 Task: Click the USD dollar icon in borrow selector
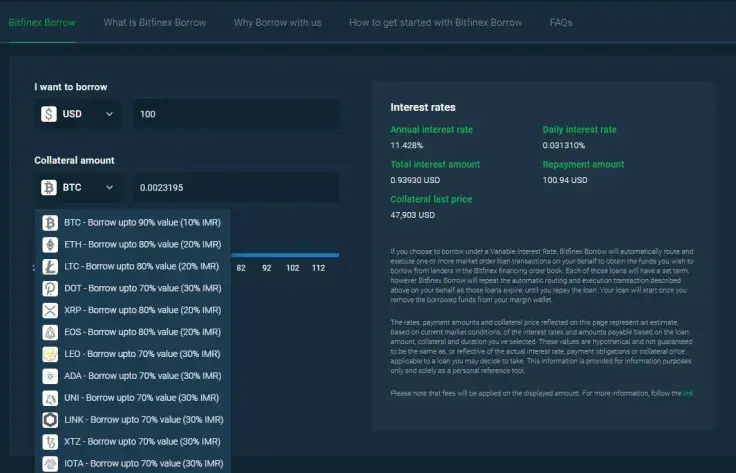[49, 114]
